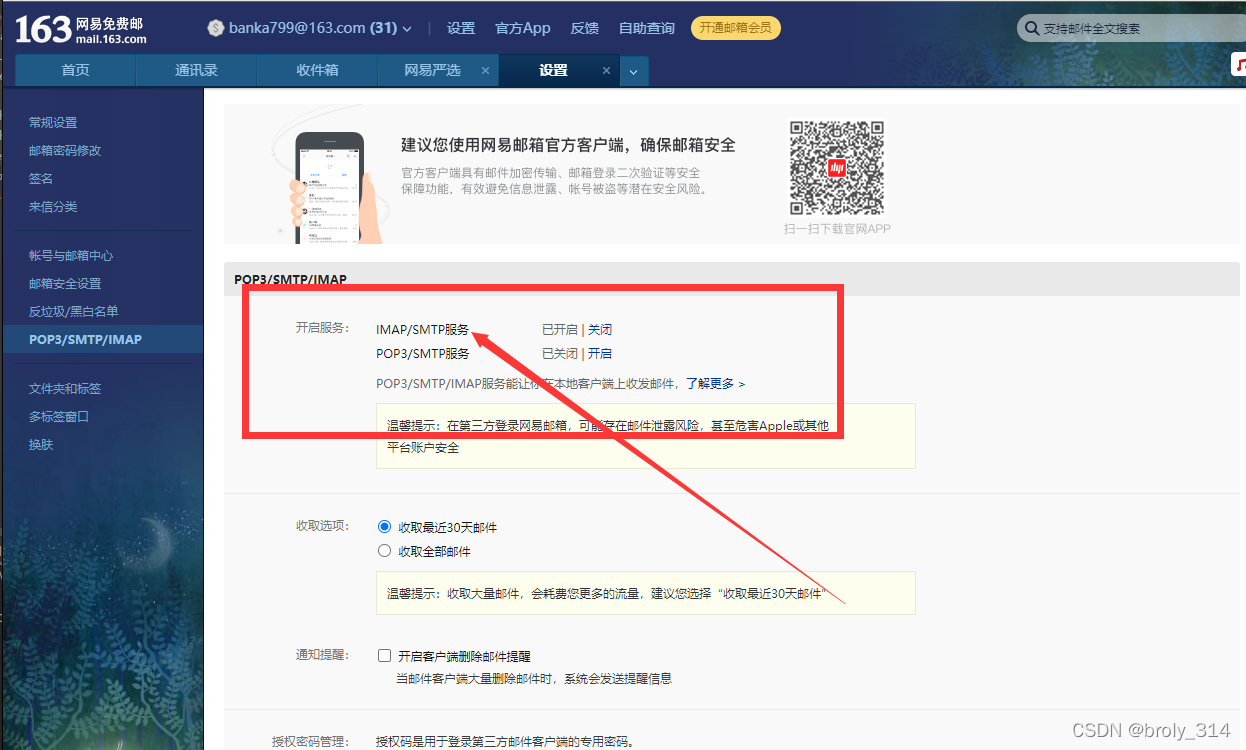Select the 收取全部邮件 radio button
Viewport: 1246px width, 750px height.
pyautogui.click(x=384, y=551)
